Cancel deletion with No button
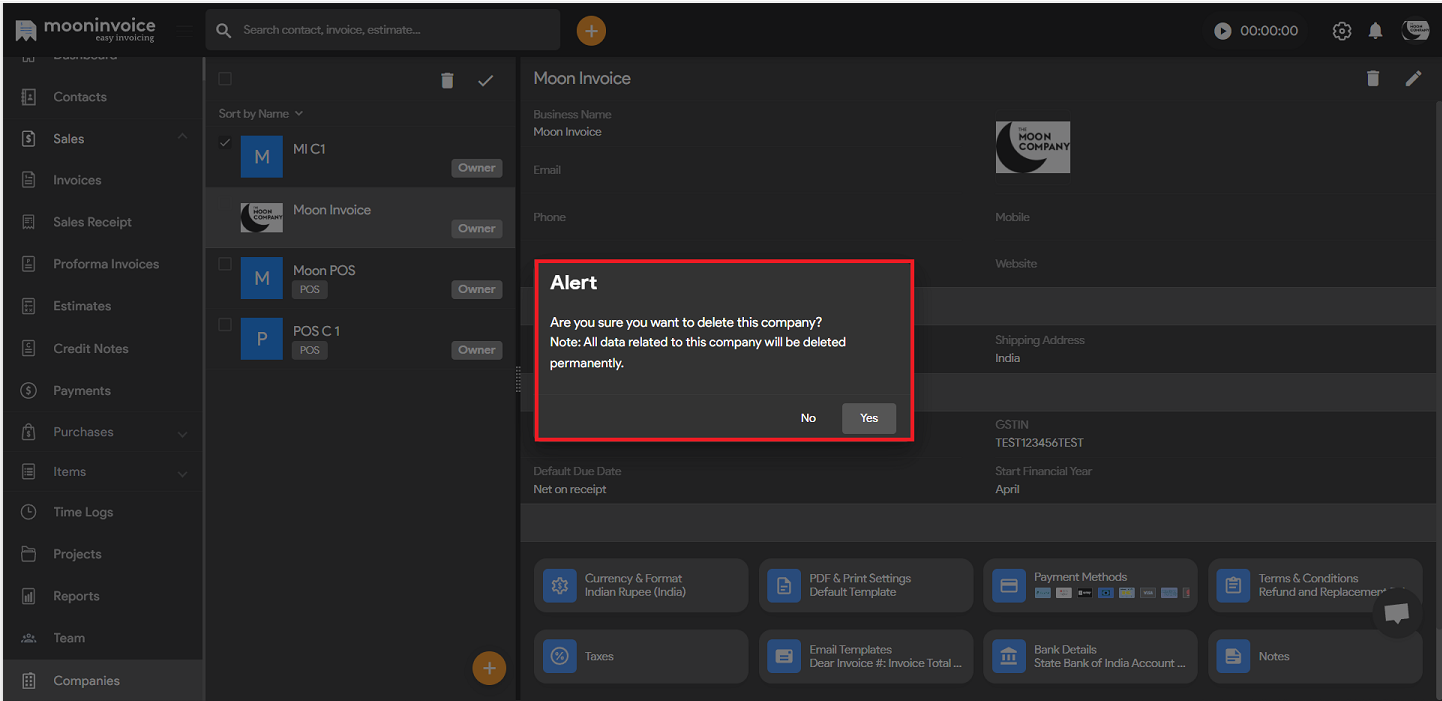 [x=808, y=418]
